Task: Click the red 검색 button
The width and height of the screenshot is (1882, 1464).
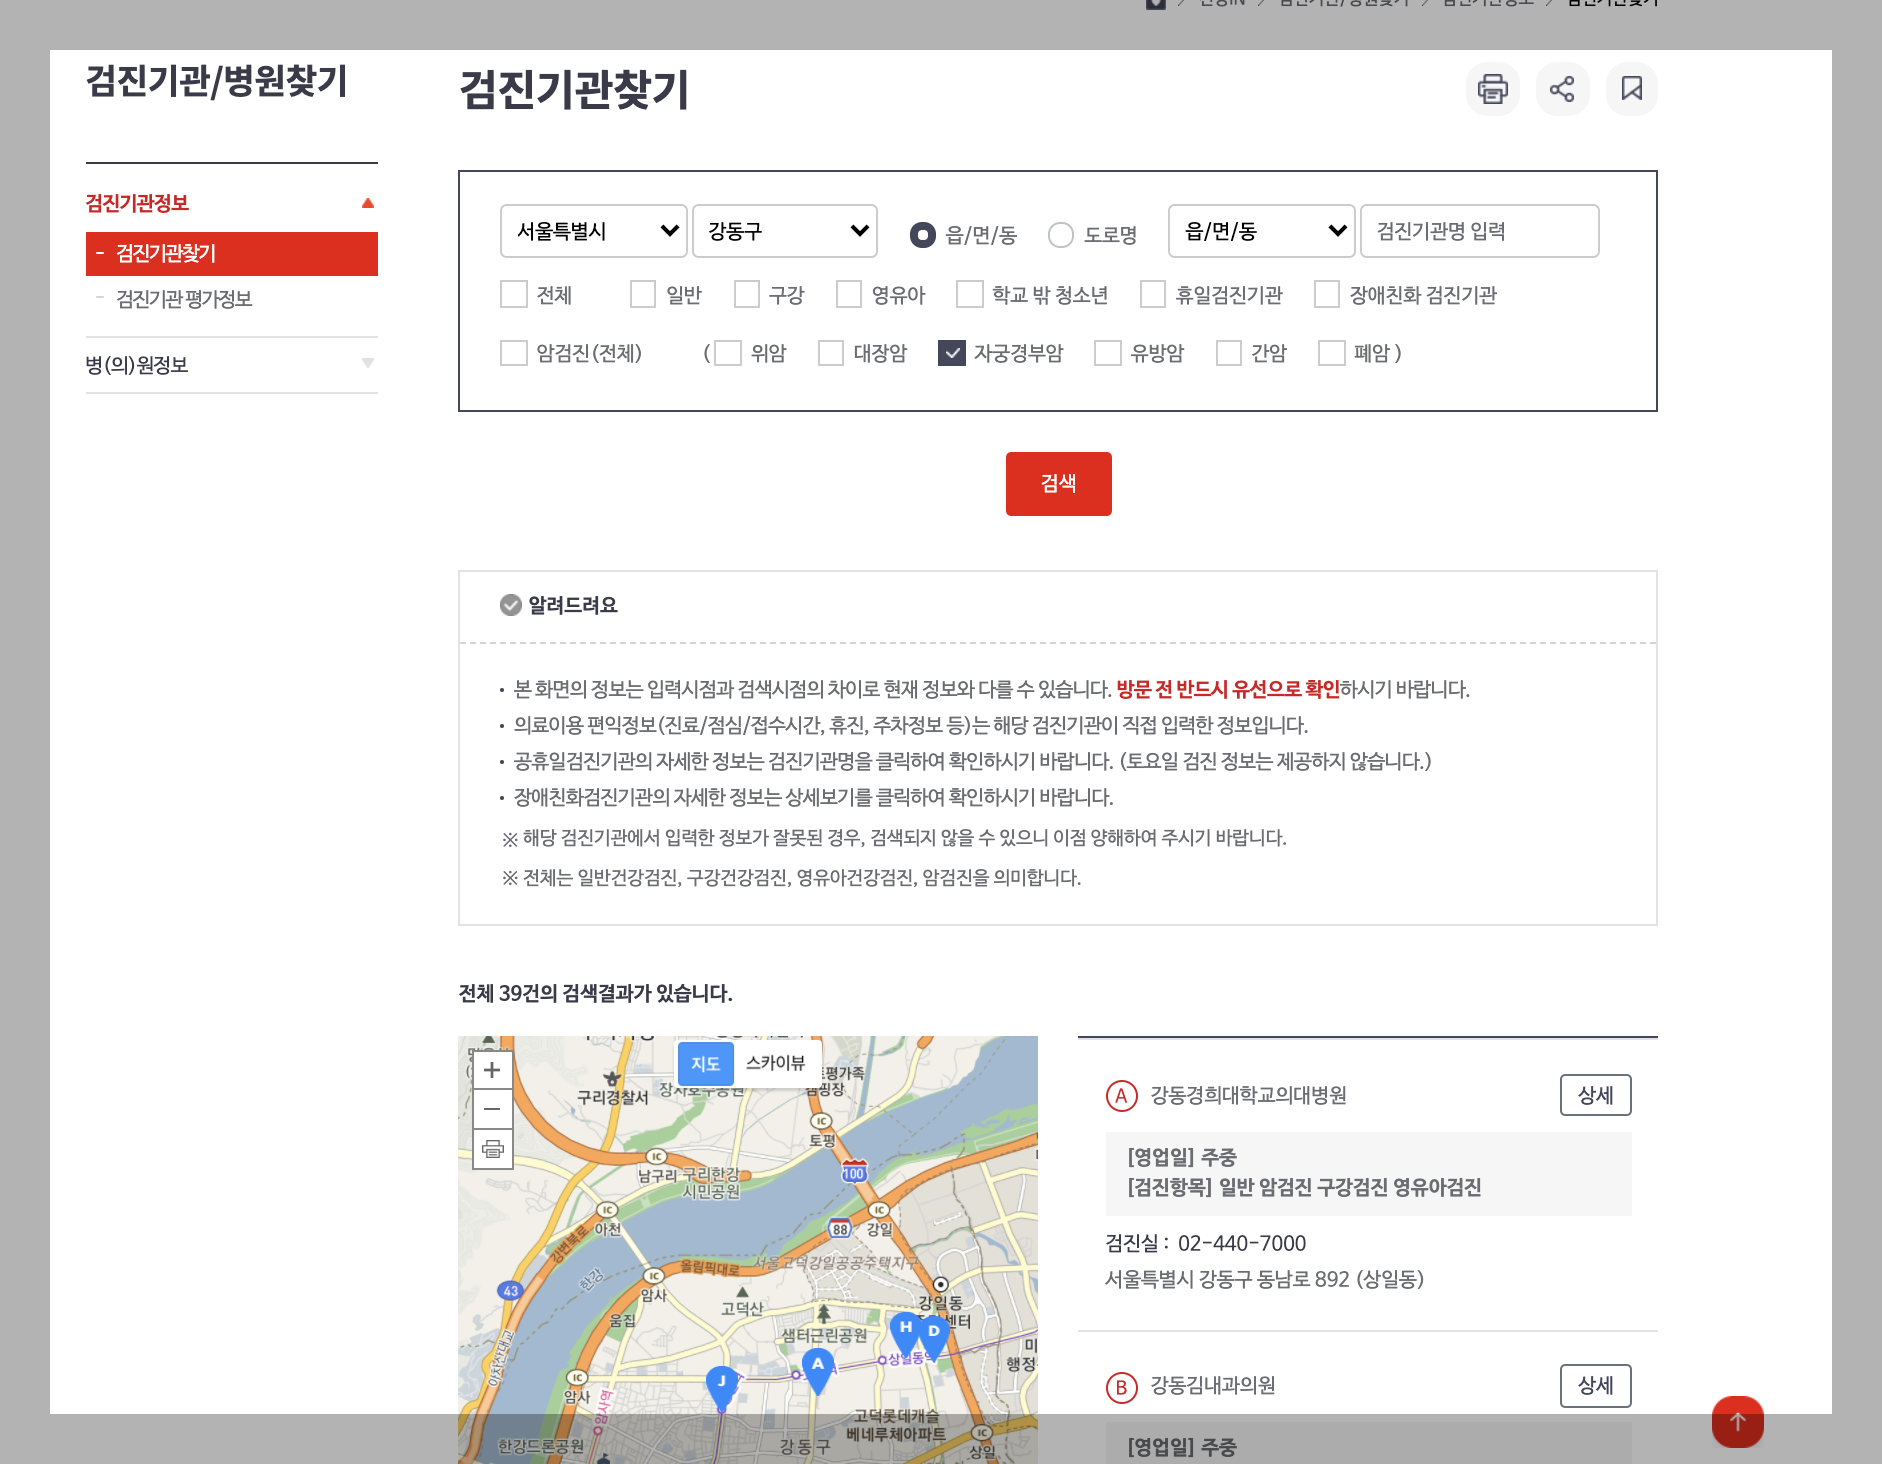Action: point(1059,484)
